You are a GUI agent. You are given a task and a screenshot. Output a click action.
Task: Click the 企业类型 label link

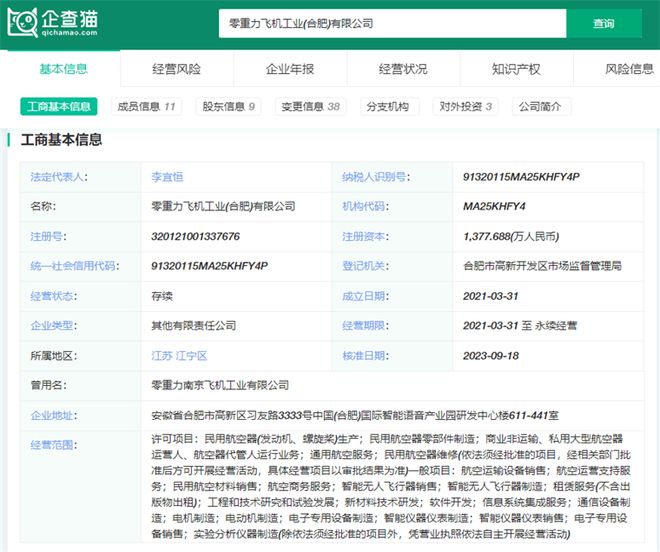pos(53,325)
